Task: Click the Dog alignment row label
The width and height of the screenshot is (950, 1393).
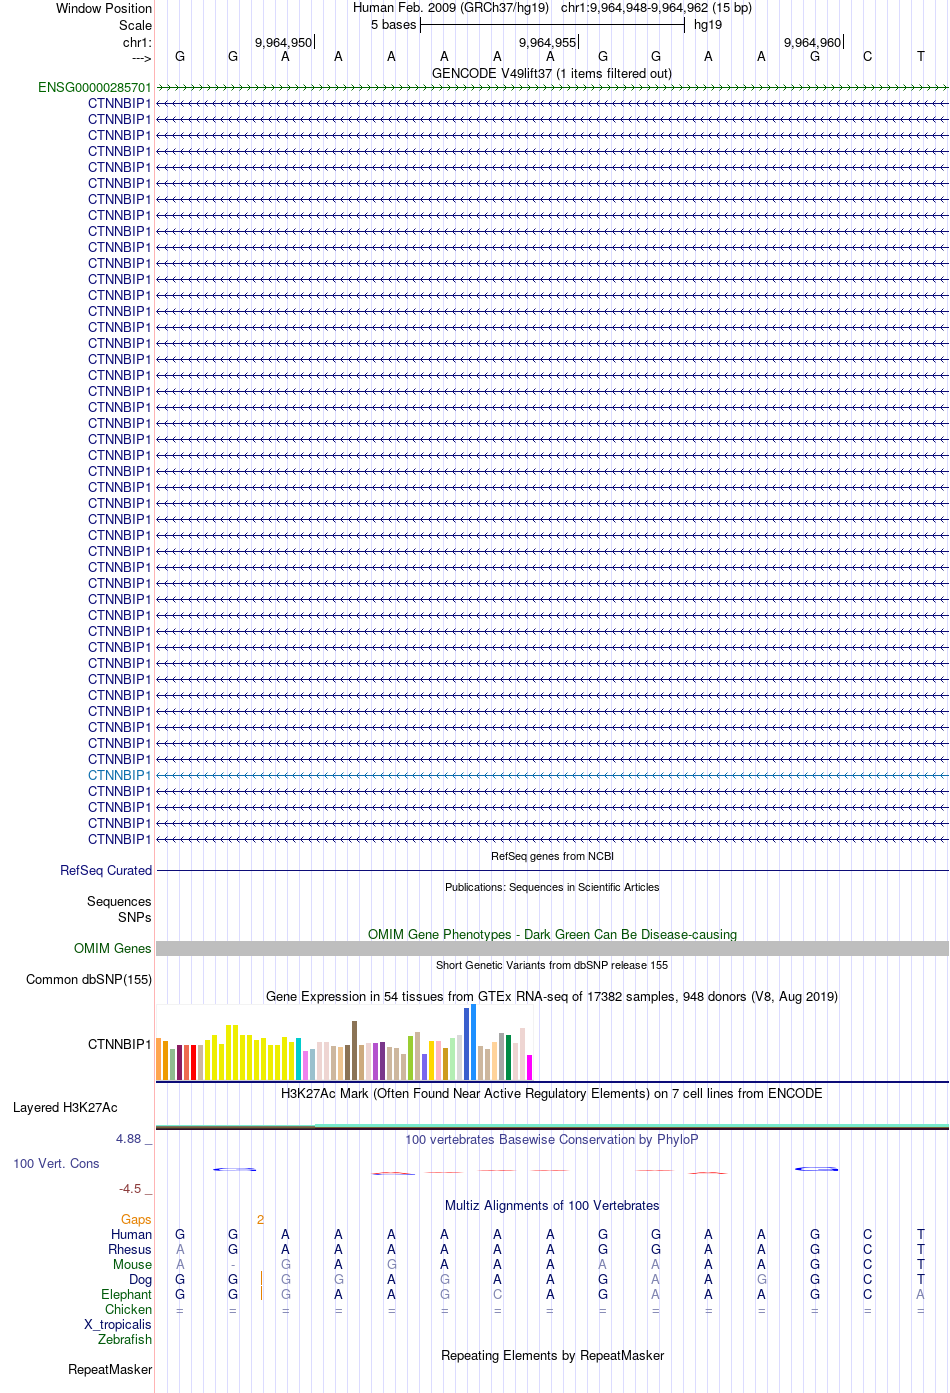Action: tap(140, 1279)
